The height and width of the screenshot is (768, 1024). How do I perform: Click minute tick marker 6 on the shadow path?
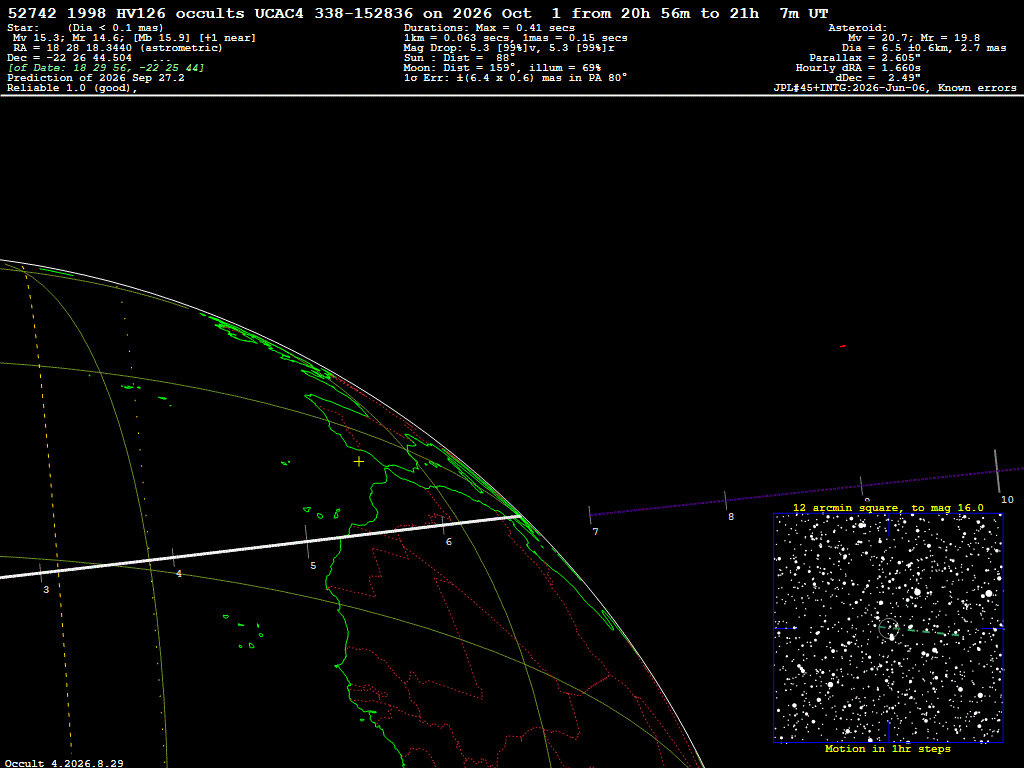click(443, 522)
